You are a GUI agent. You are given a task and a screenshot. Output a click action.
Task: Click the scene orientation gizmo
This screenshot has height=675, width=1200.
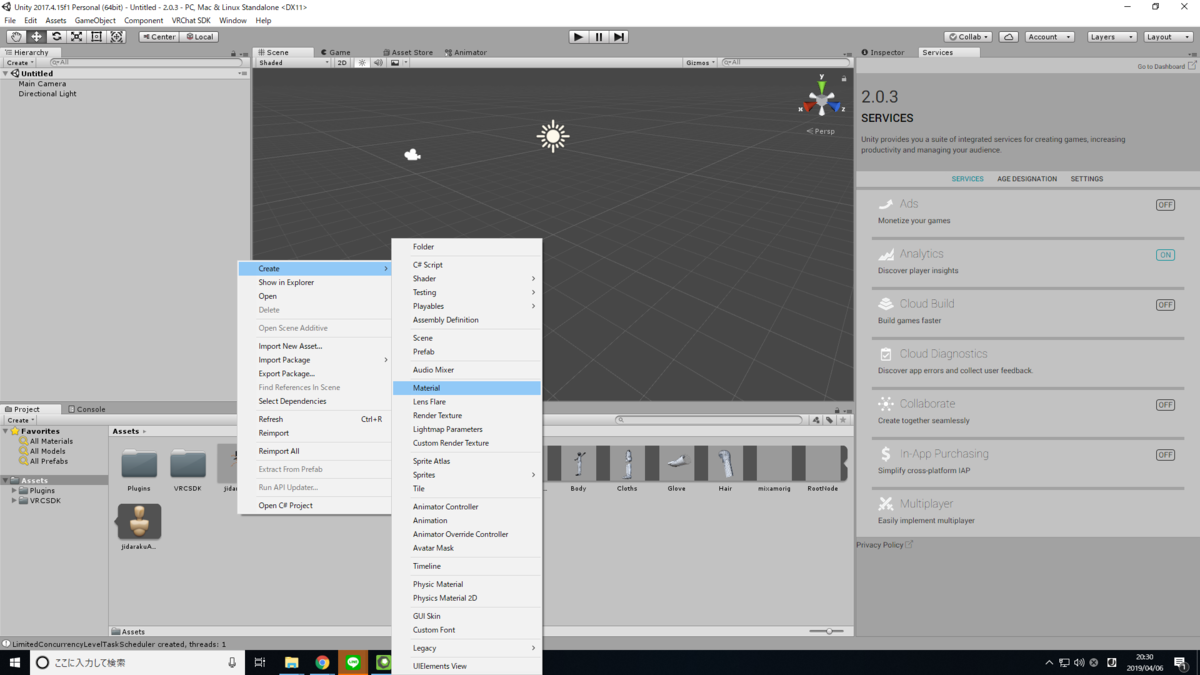click(x=822, y=100)
